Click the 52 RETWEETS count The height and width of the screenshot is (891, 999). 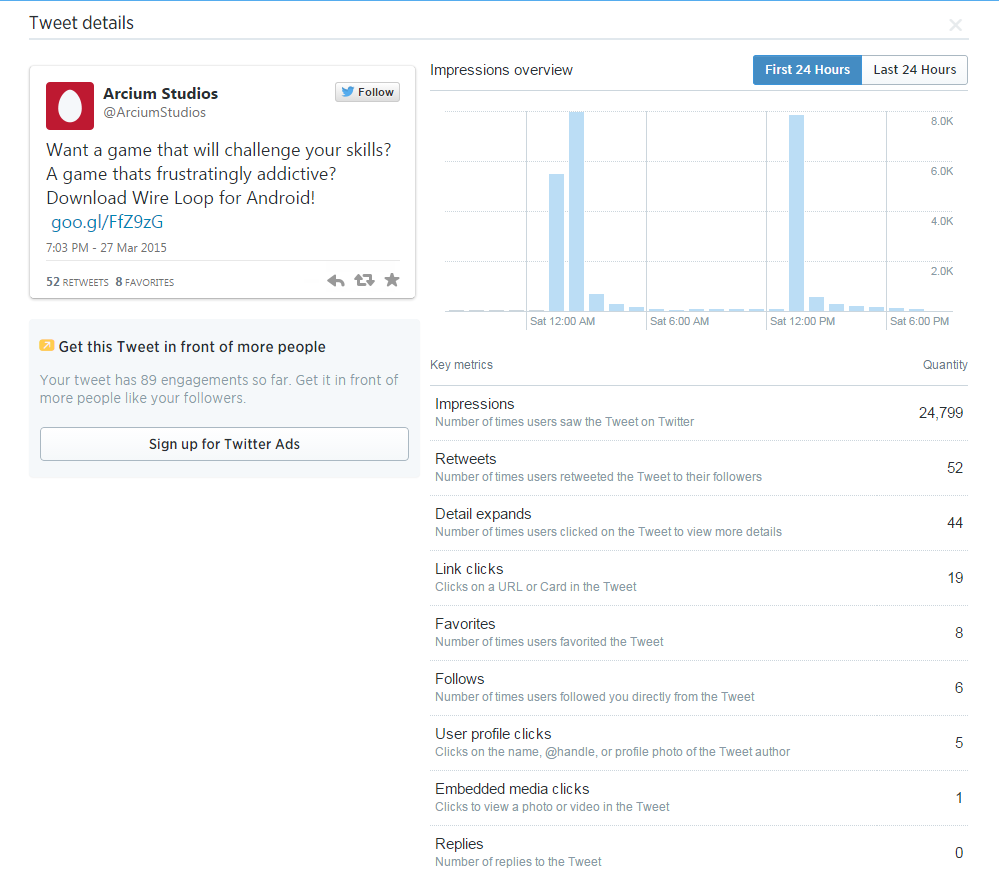pos(77,282)
